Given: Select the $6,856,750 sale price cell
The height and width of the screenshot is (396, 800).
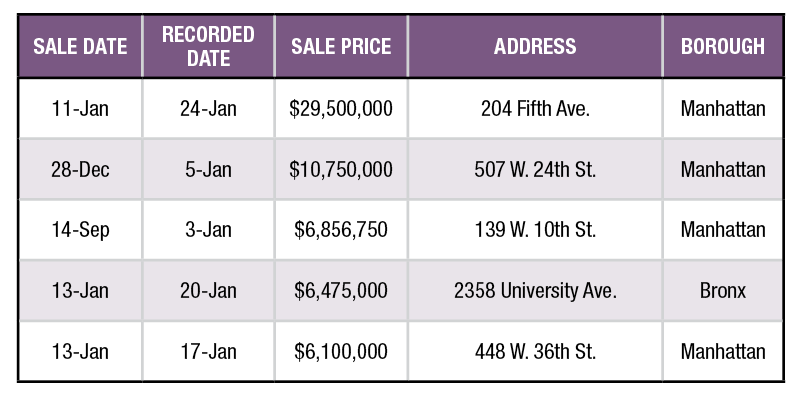Looking at the screenshot, I should coord(341,230).
